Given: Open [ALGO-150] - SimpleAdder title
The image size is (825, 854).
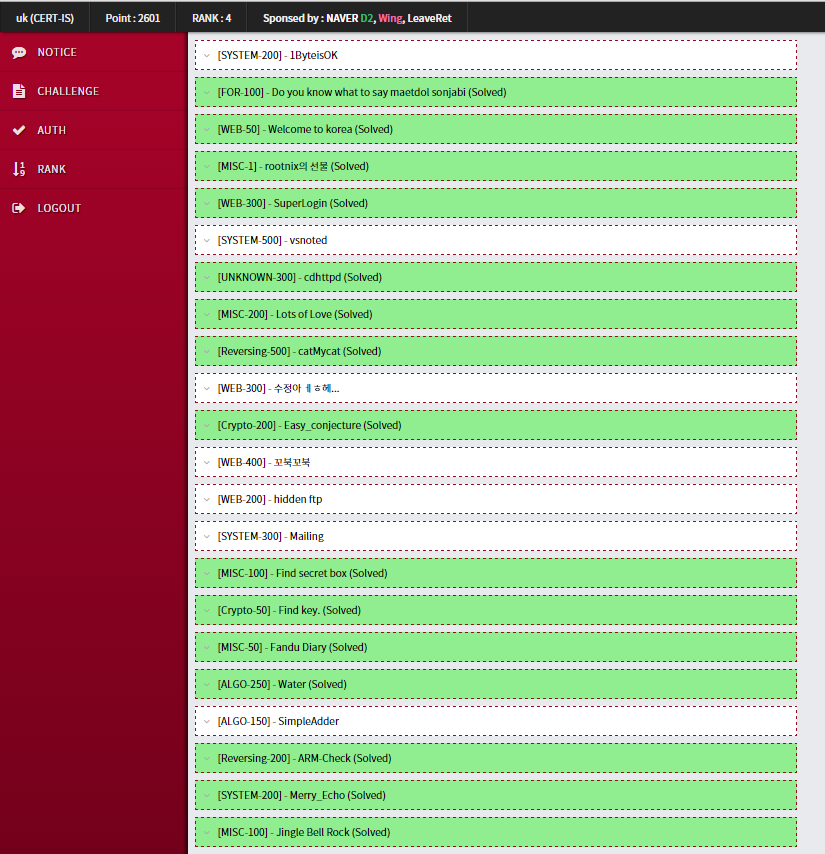Looking at the screenshot, I should [278, 722].
